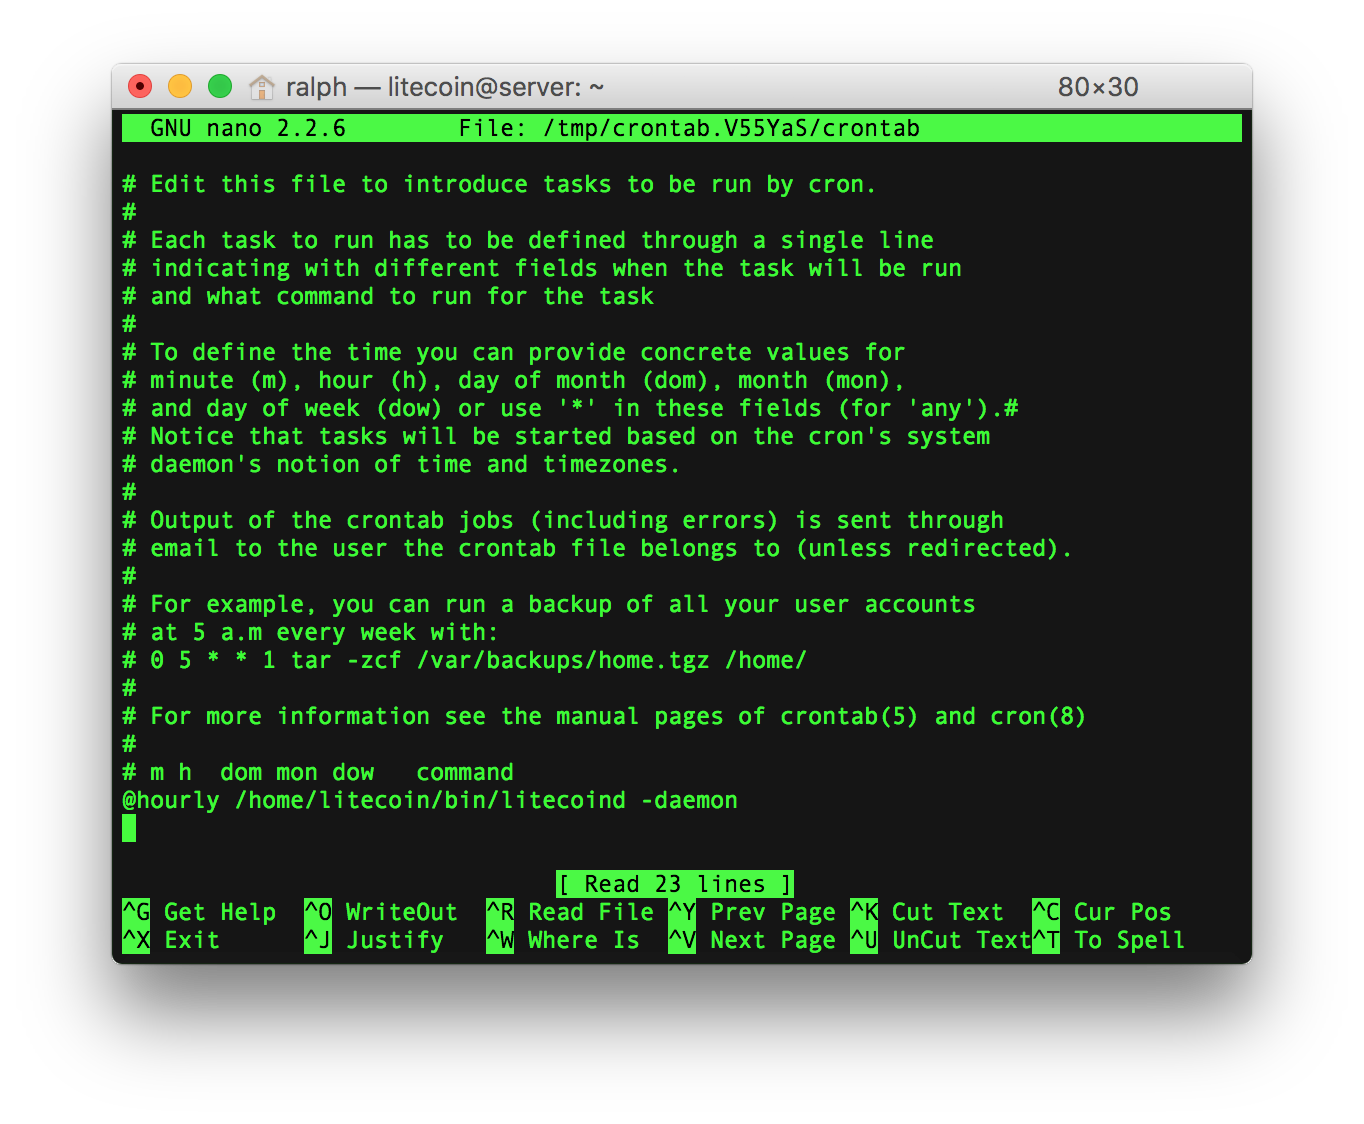Click the '^K Cut Text' shortcut
Image resolution: width=1364 pixels, height=1124 pixels.
point(927,912)
